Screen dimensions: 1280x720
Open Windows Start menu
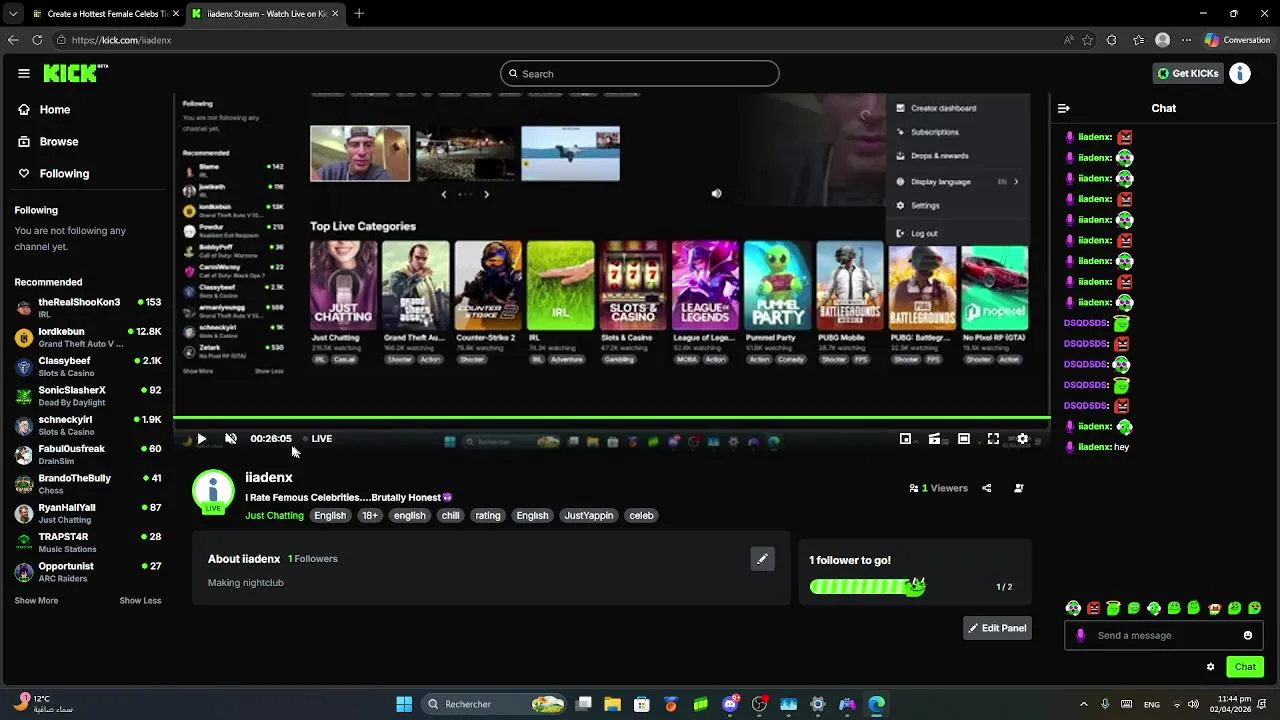404,704
